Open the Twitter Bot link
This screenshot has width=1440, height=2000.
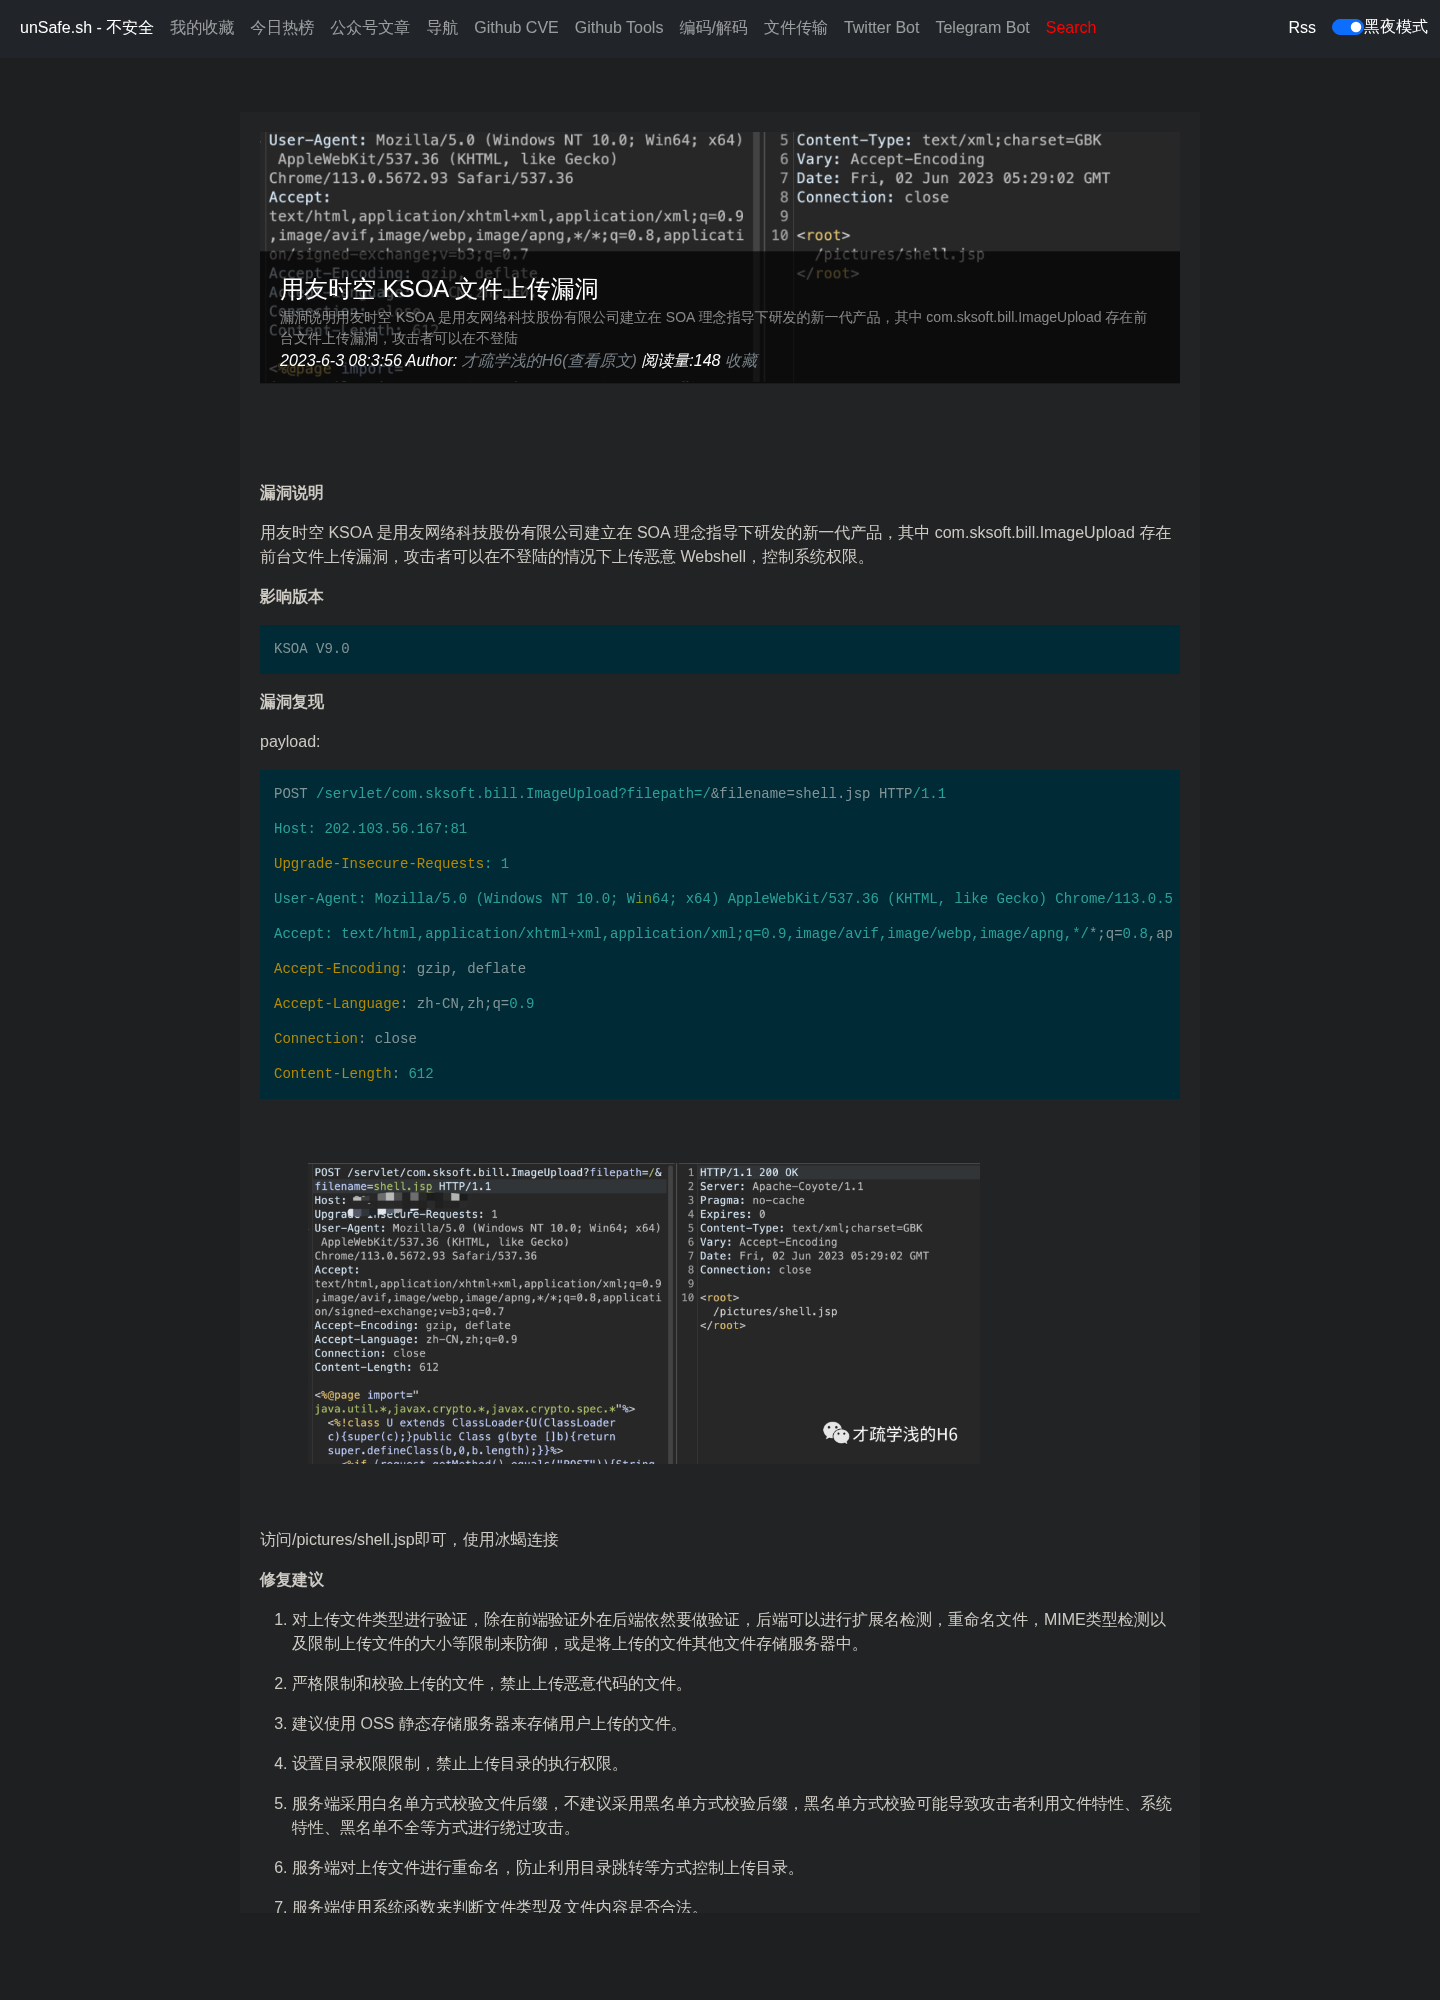click(881, 28)
